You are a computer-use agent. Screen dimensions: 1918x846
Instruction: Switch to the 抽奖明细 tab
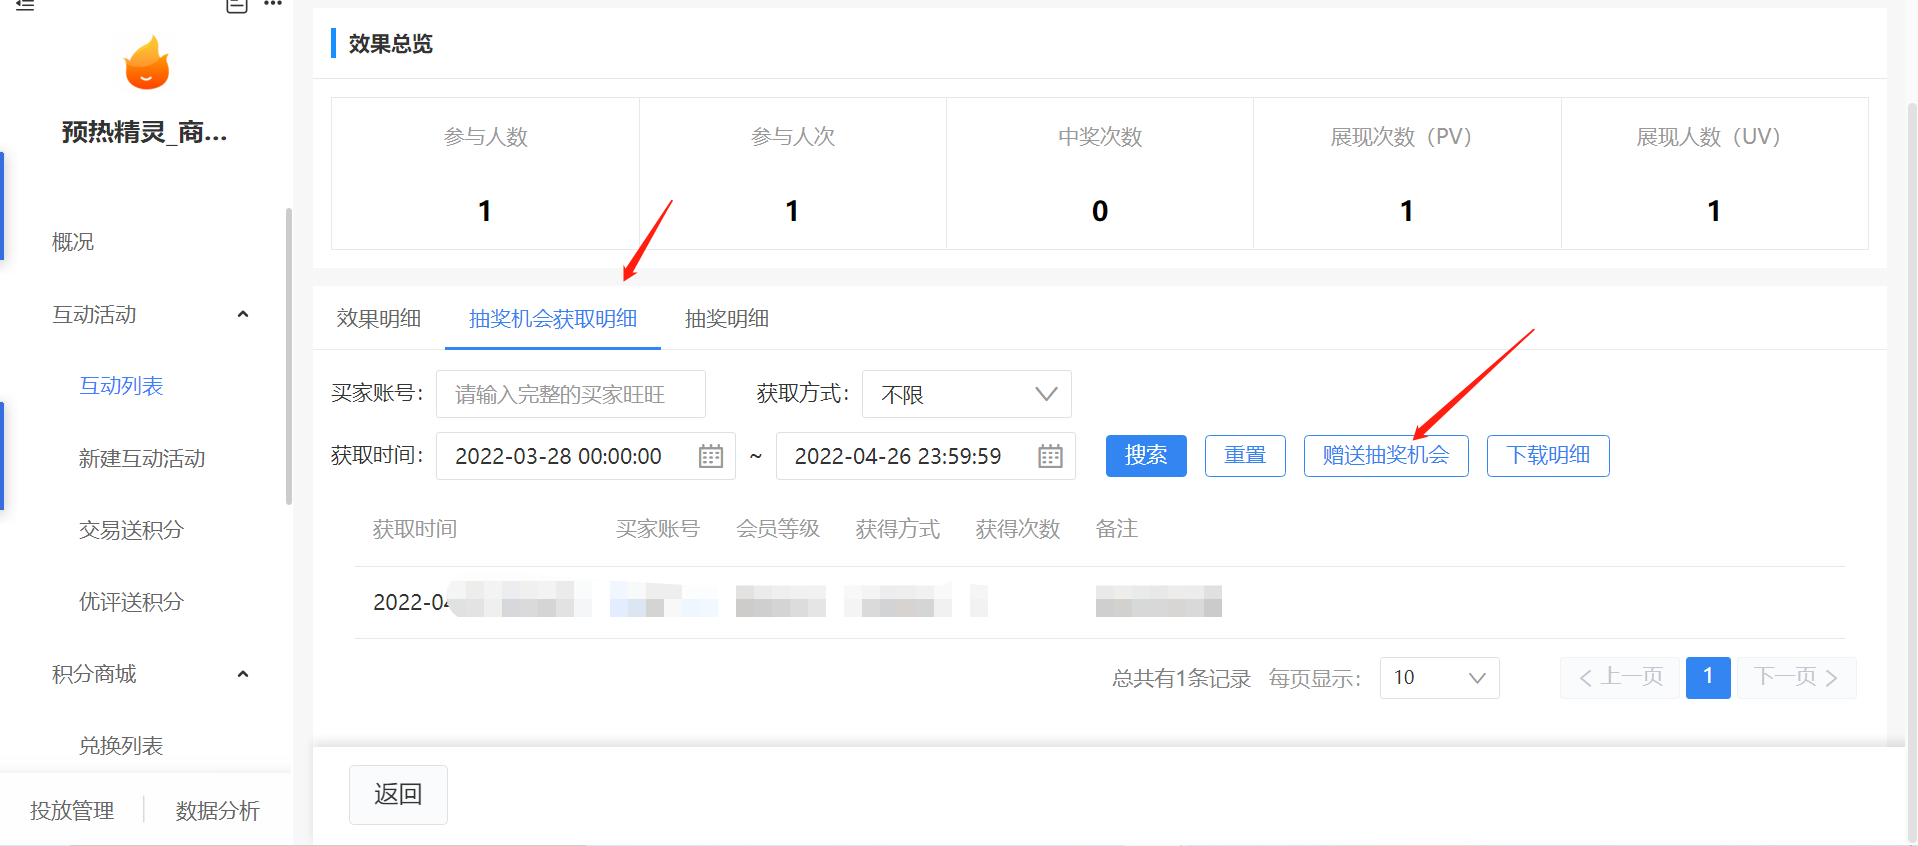[727, 319]
